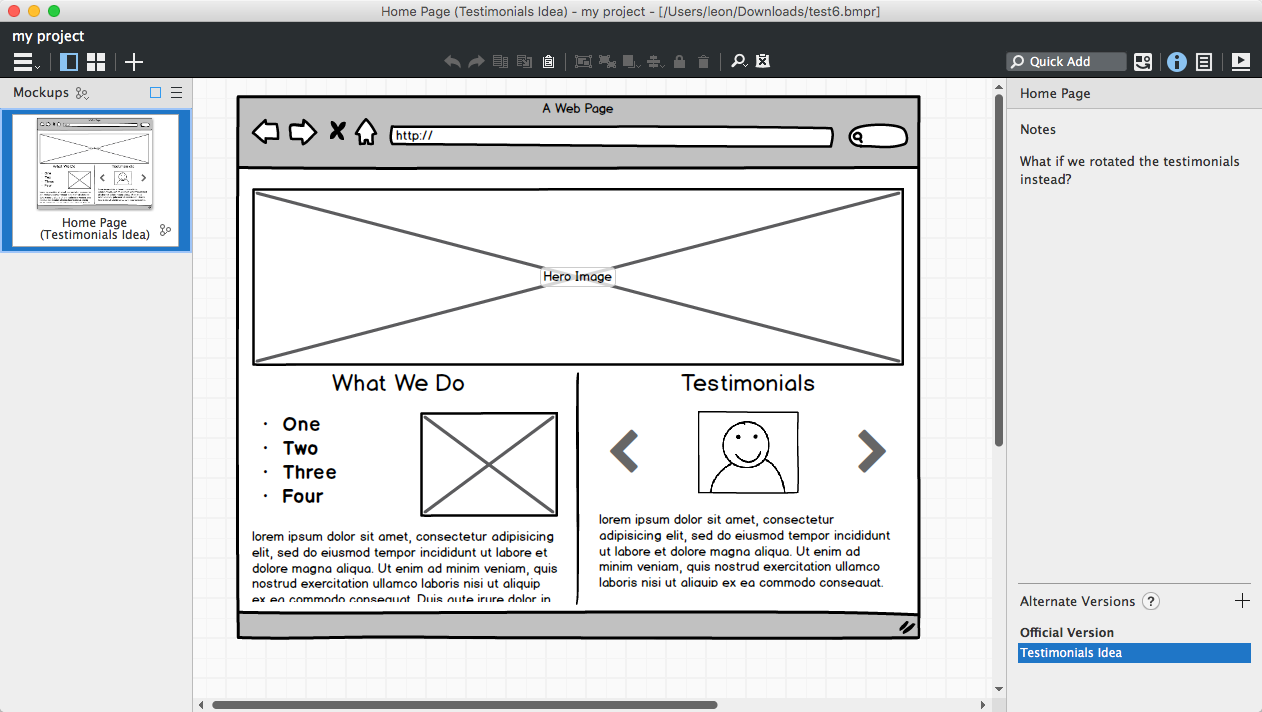Open the main hamburger menu
Image resolution: width=1262 pixels, height=712 pixels.
[x=25, y=62]
